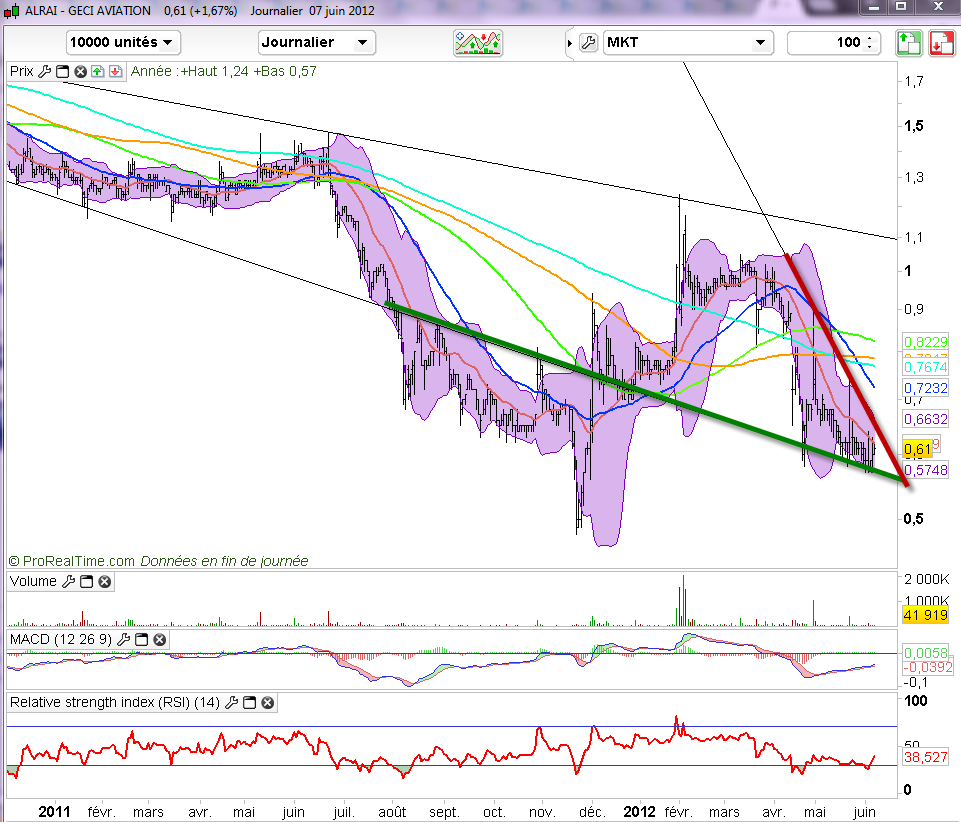Screen dimensions: 961x822
Task: Click the red down arrow in Prix panel
Action: (x=115, y=72)
